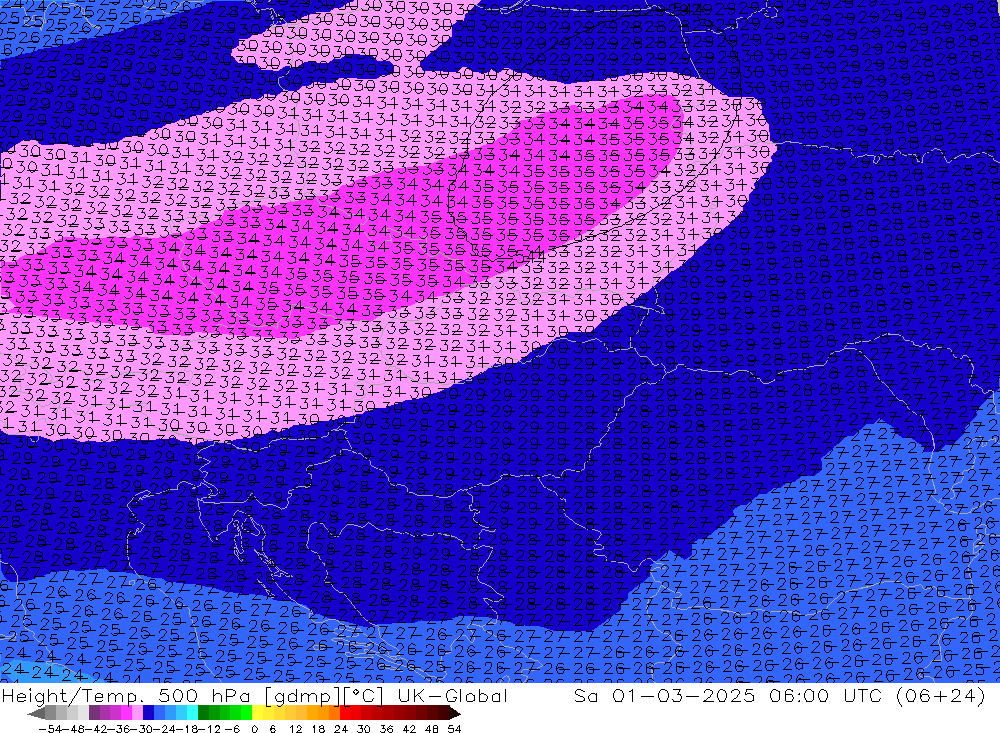Viewport: 1000px width, 733px height.
Task: Click the "36" legend value
Action: (386, 729)
